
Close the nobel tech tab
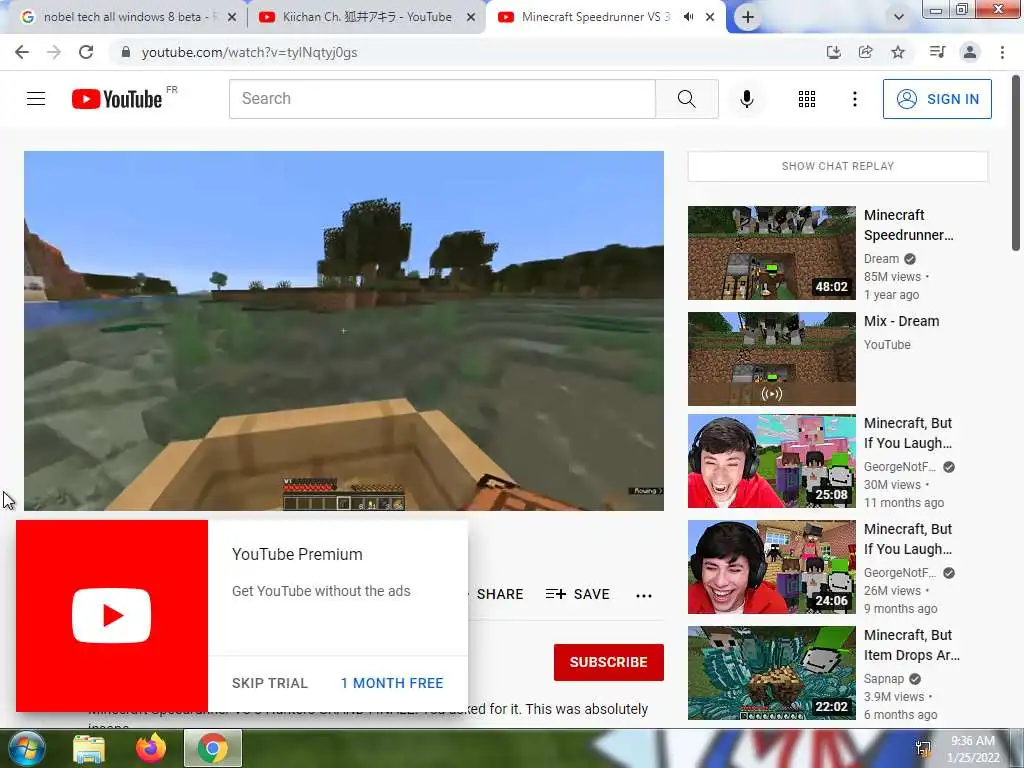[x=231, y=18]
